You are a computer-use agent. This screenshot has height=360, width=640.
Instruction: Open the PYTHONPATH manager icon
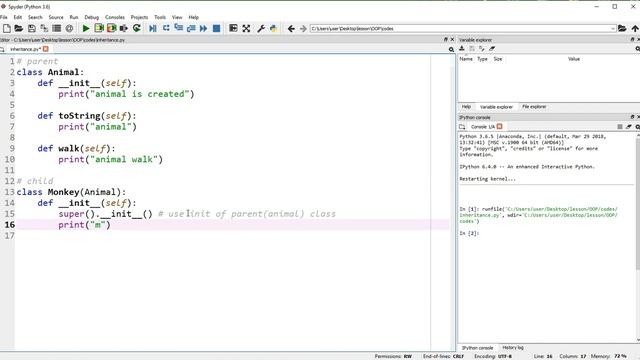pyautogui.click(x=273, y=28)
